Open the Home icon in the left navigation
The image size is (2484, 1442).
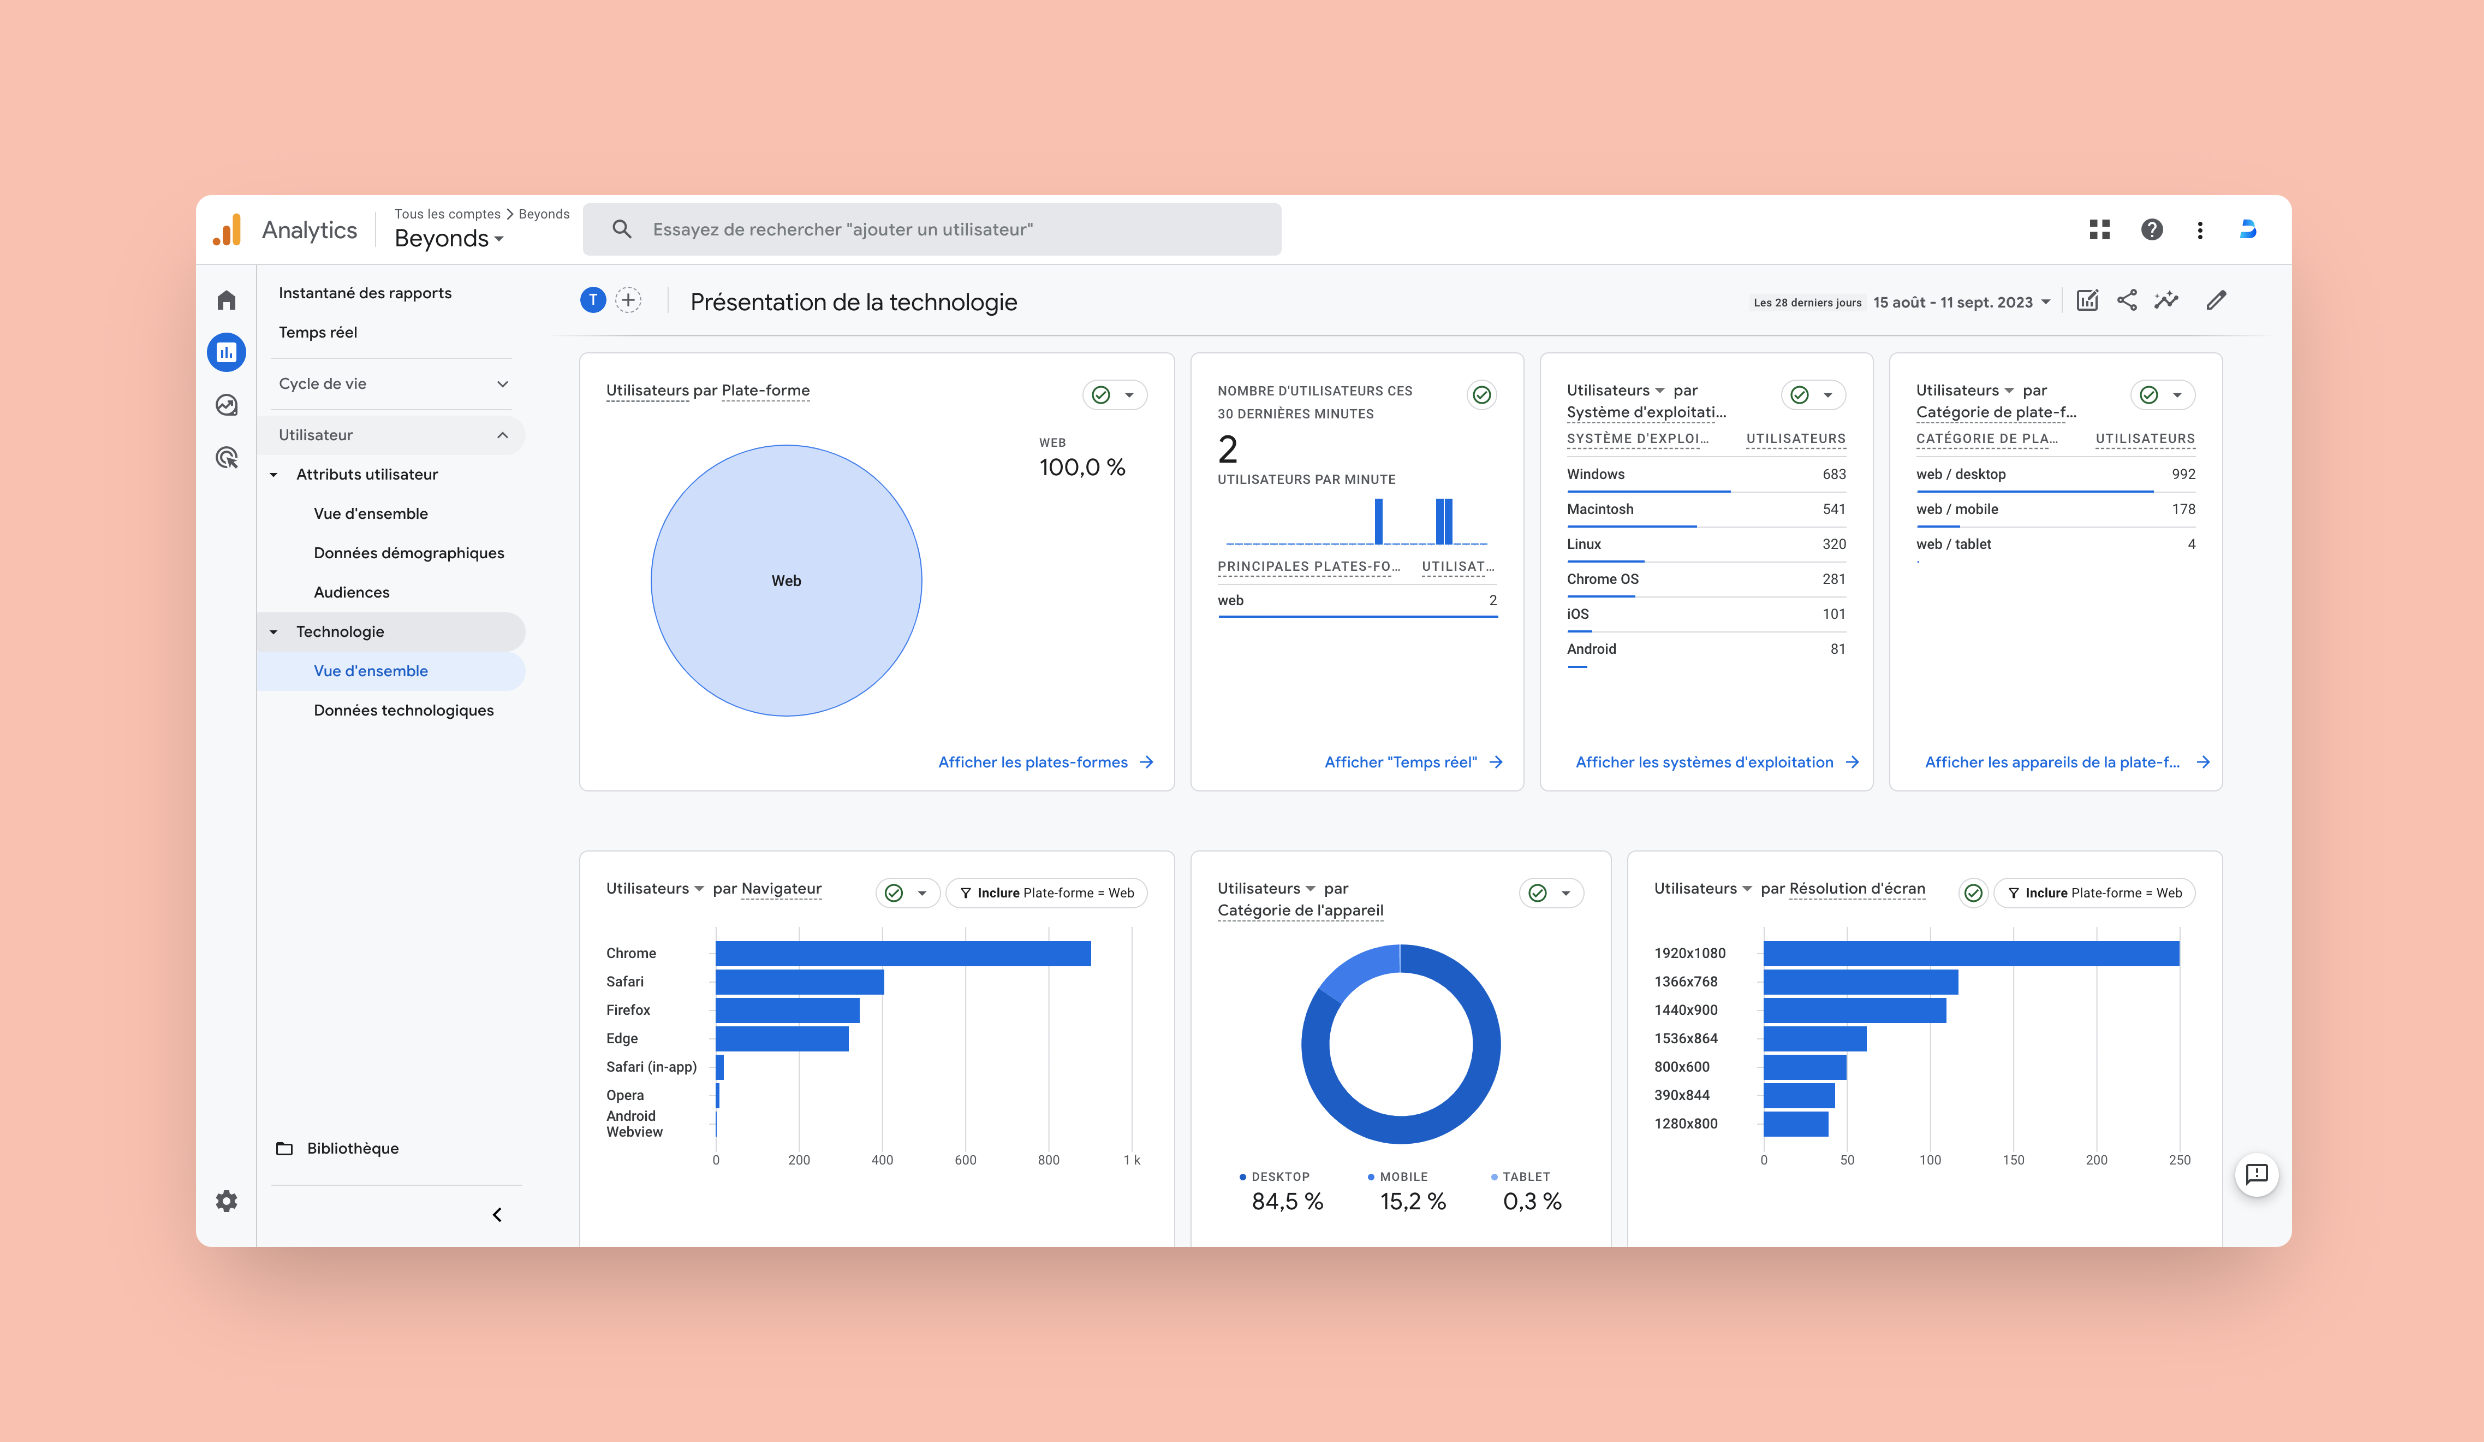pyautogui.click(x=226, y=299)
